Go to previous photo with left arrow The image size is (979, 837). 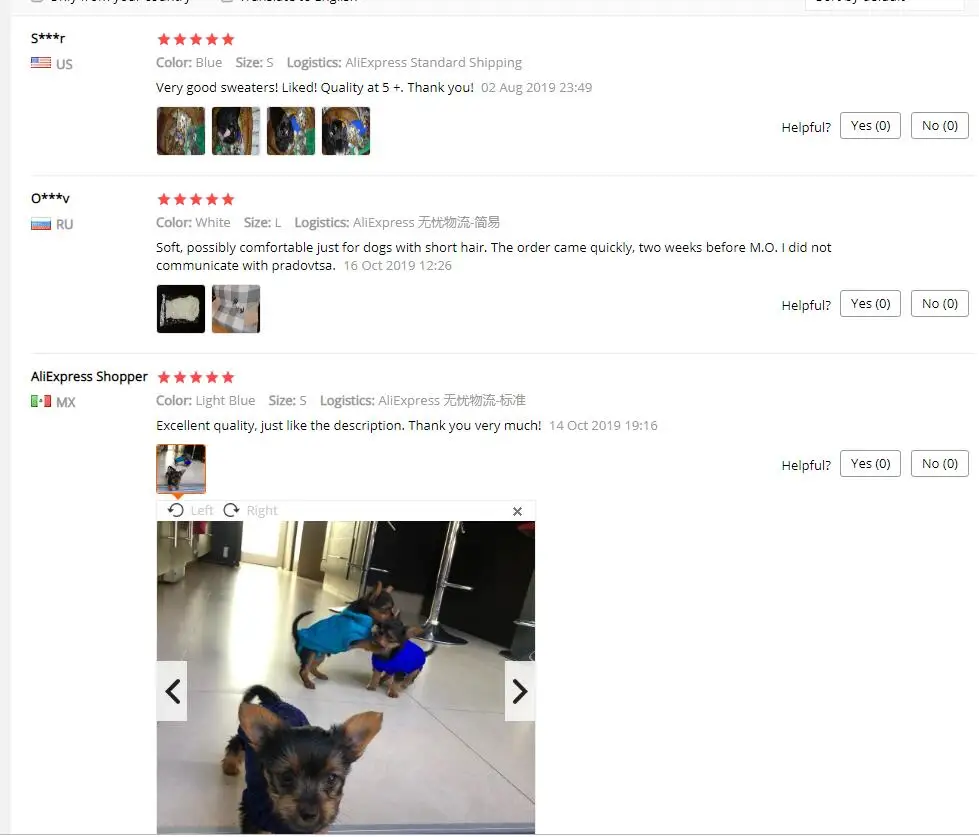pyautogui.click(x=172, y=691)
